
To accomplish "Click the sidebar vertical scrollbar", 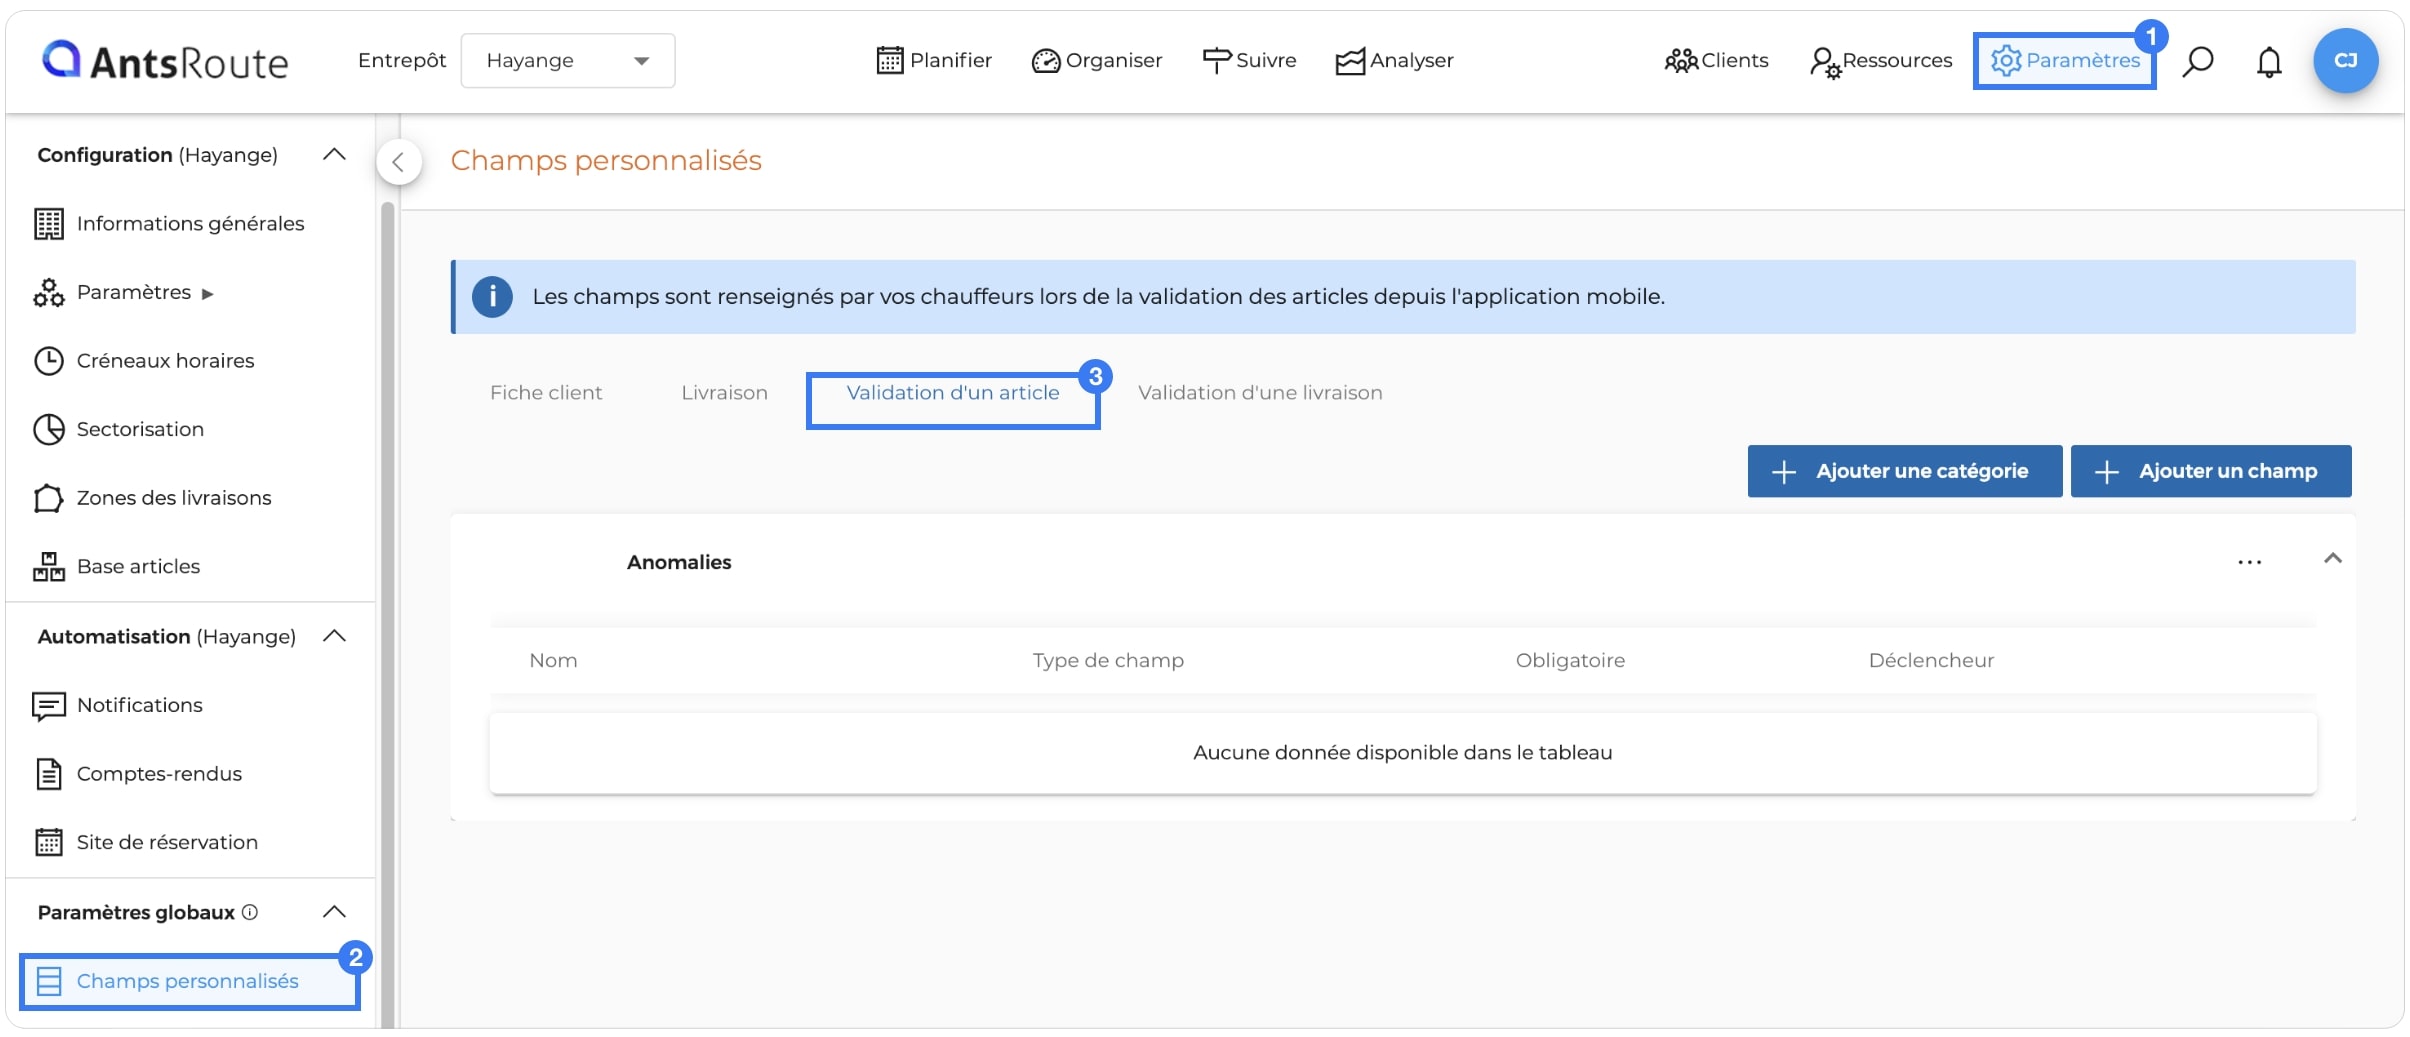I will (388, 614).
